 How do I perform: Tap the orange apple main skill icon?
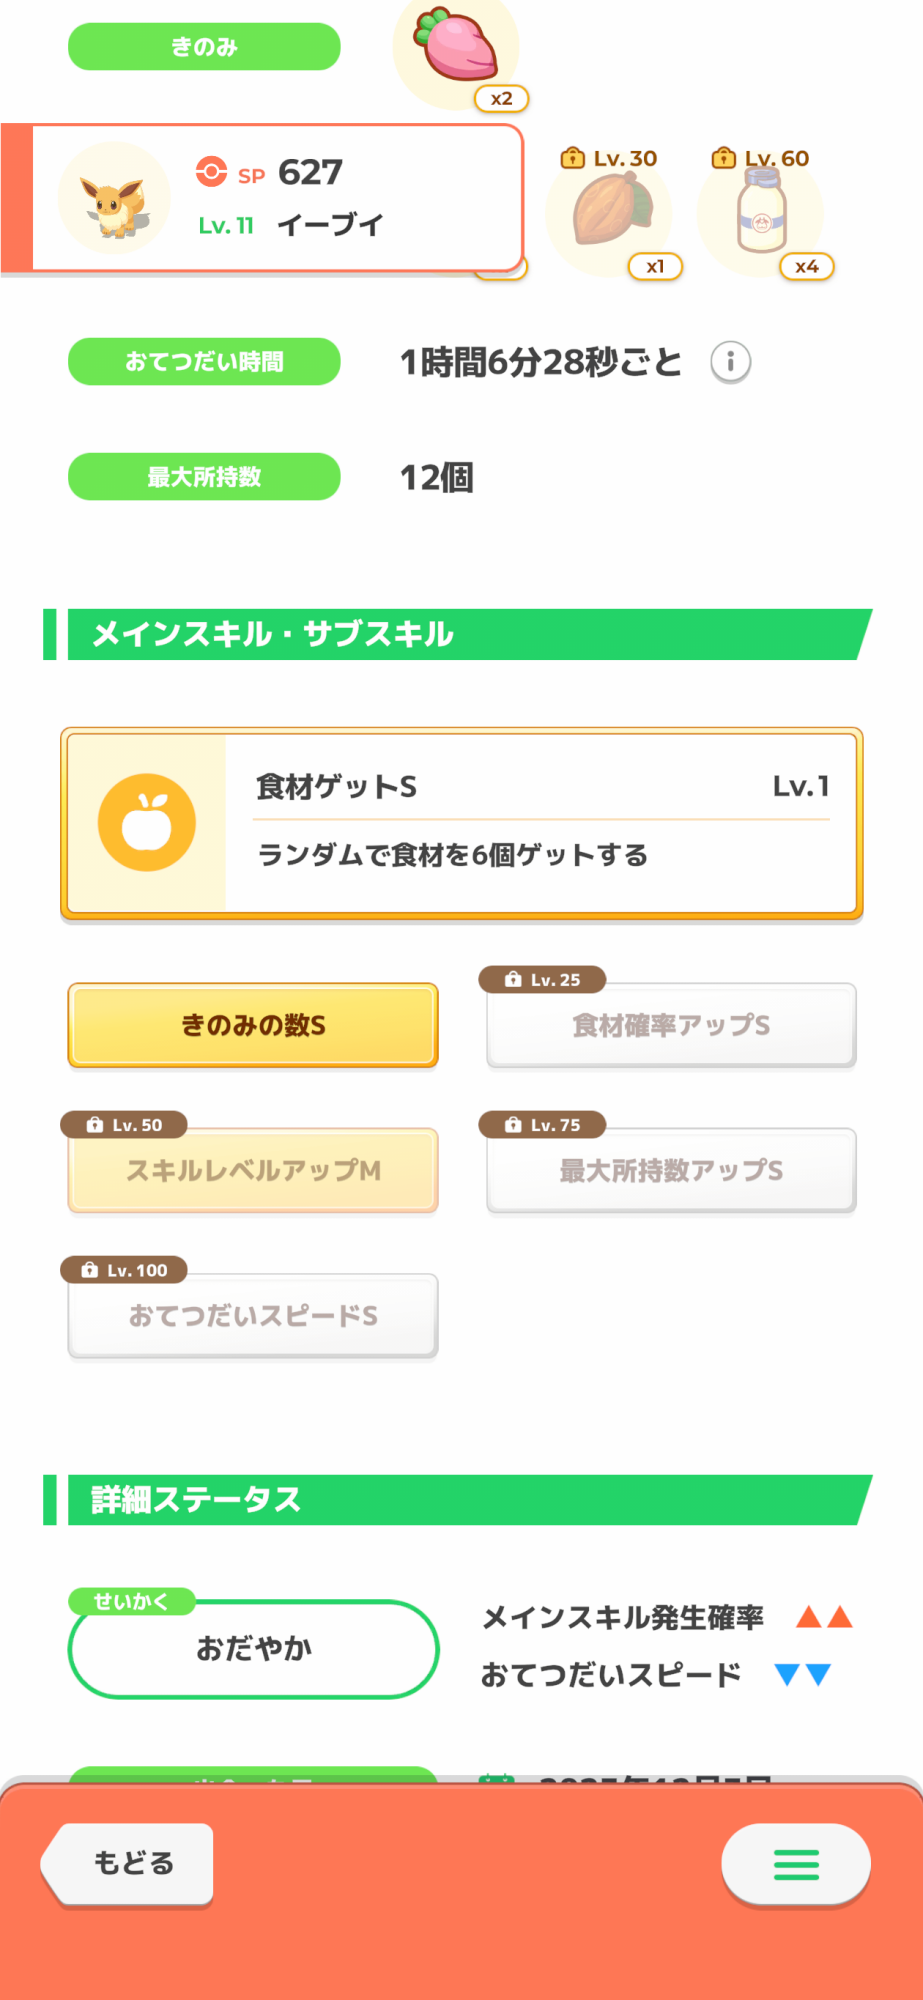147,822
